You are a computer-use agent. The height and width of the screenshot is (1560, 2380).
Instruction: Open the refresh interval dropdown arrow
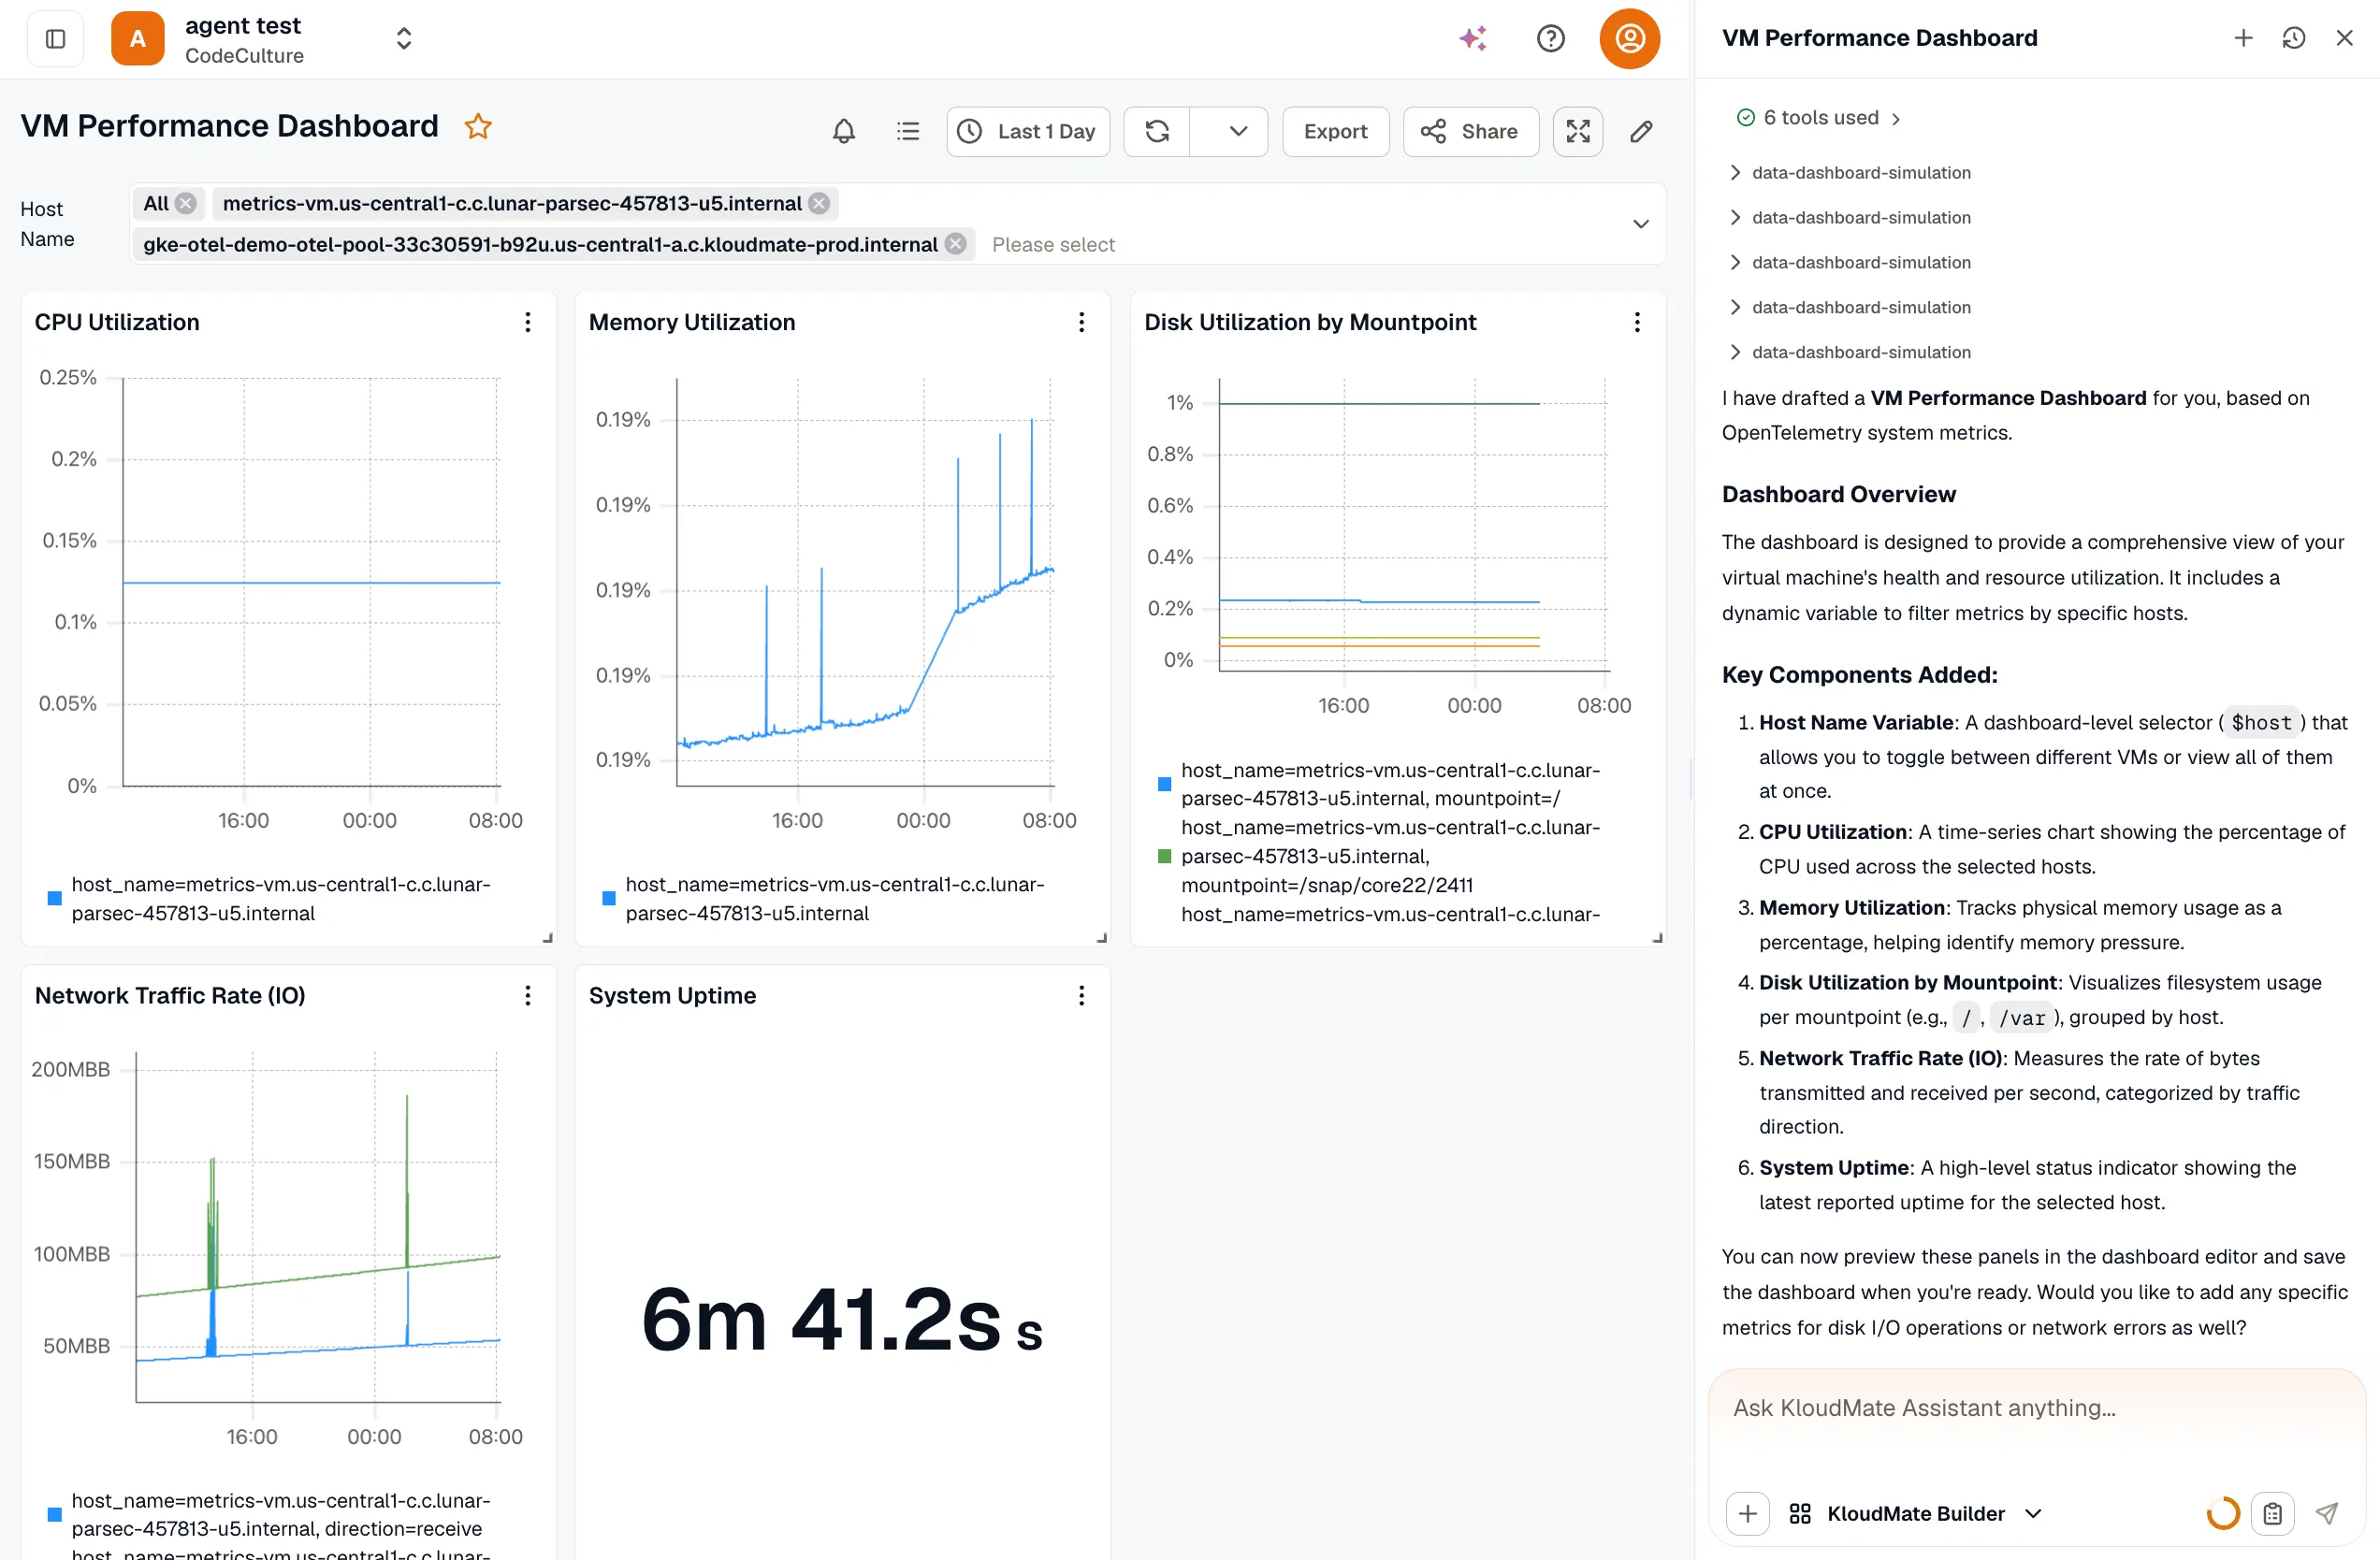click(1238, 131)
